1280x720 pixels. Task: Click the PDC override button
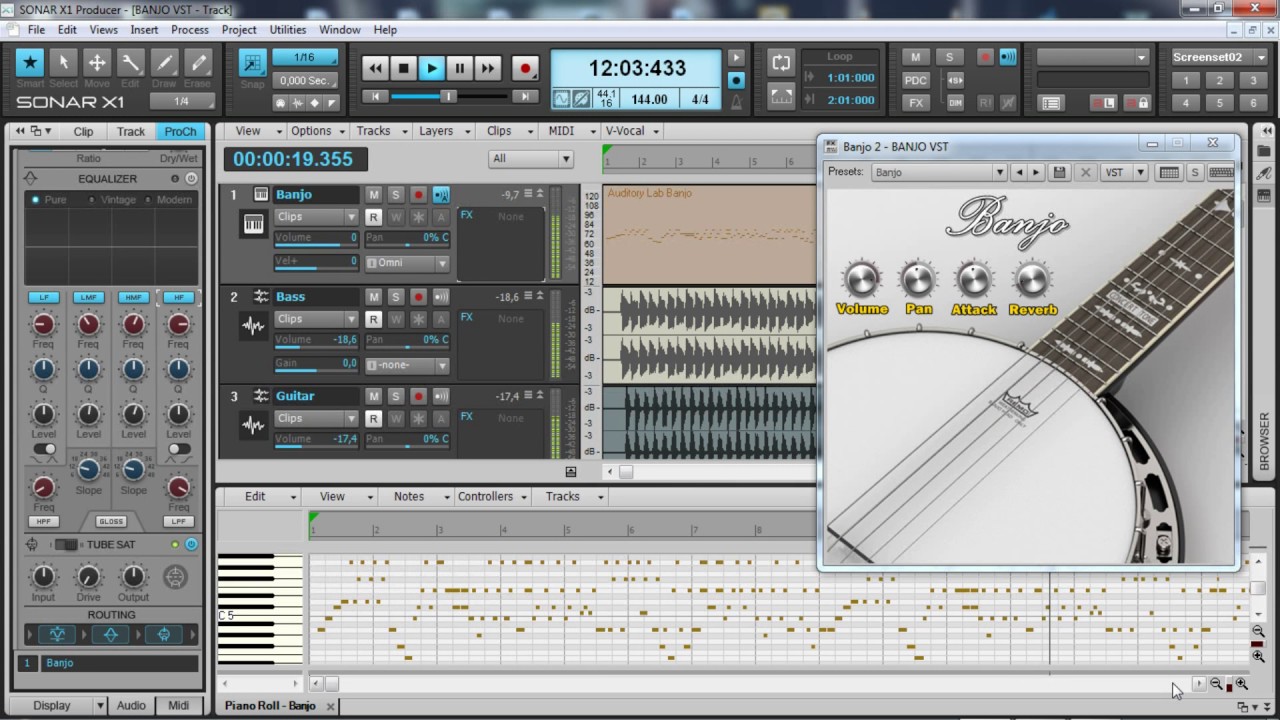(x=915, y=80)
